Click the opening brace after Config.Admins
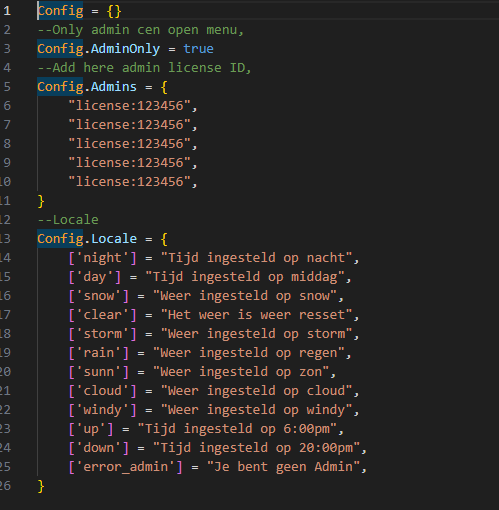 click(164, 87)
